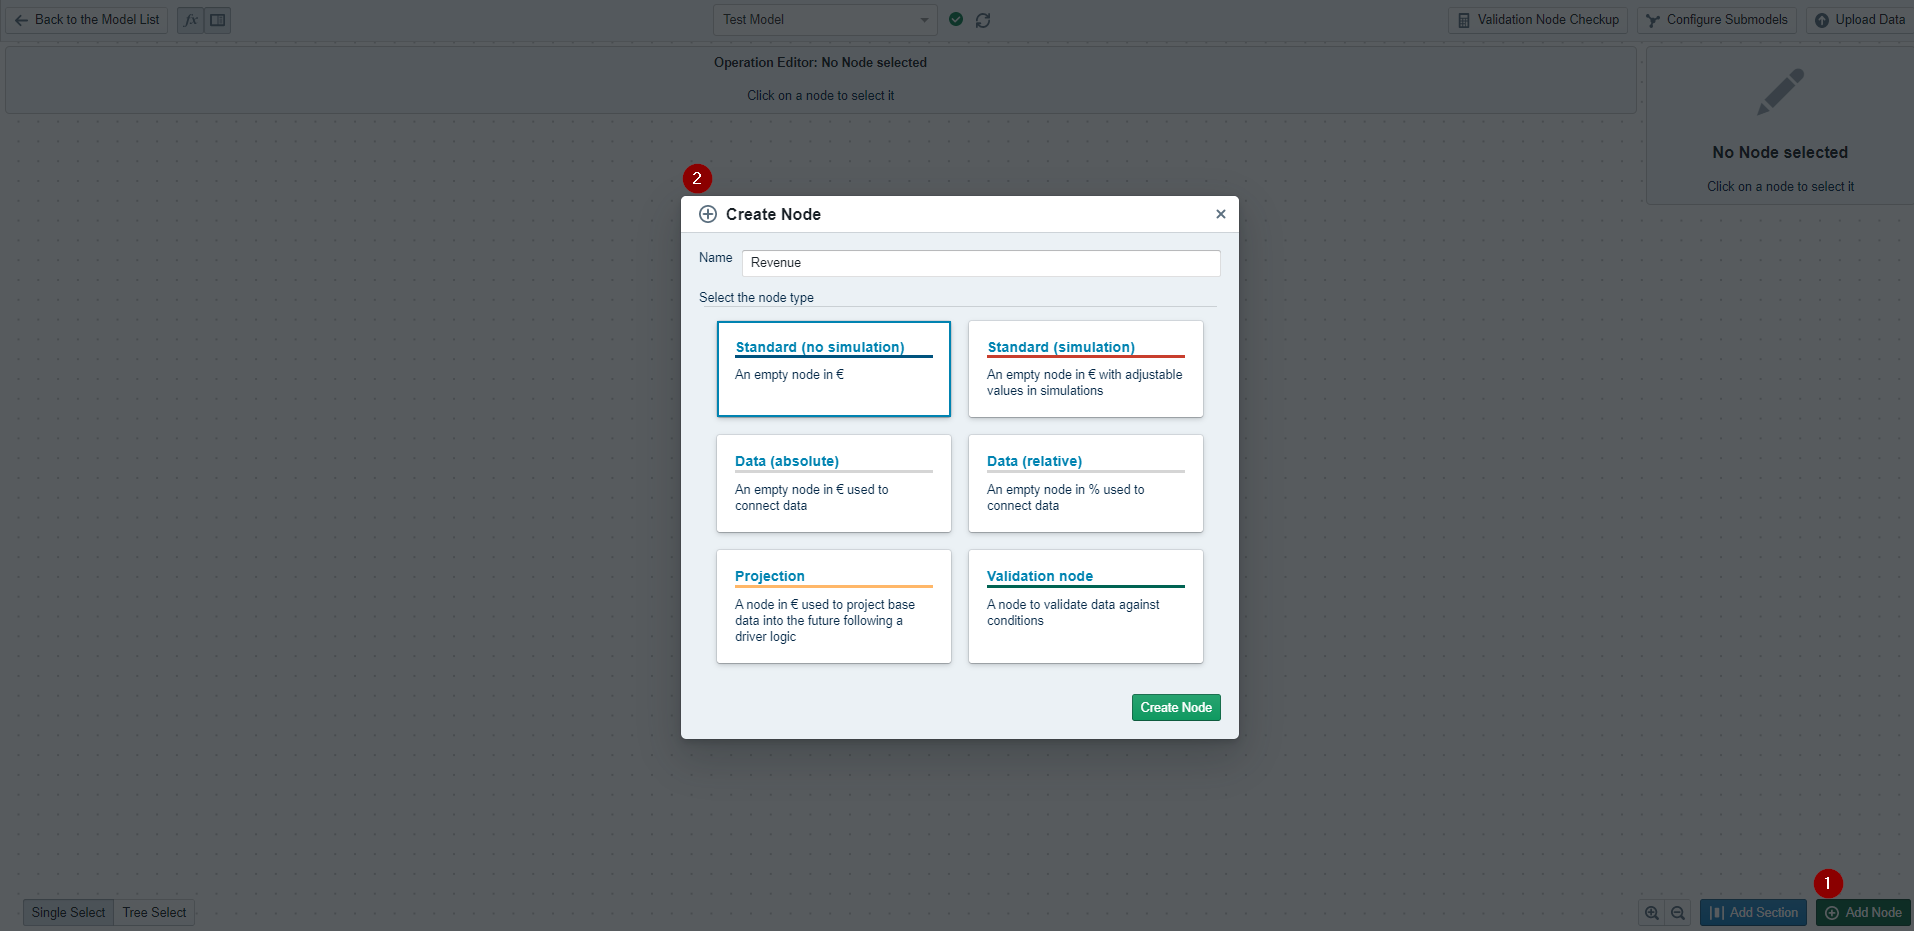Click the formula fx icon in toolbar
The width and height of the screenshot is (1914, 931).
[190, 20]
